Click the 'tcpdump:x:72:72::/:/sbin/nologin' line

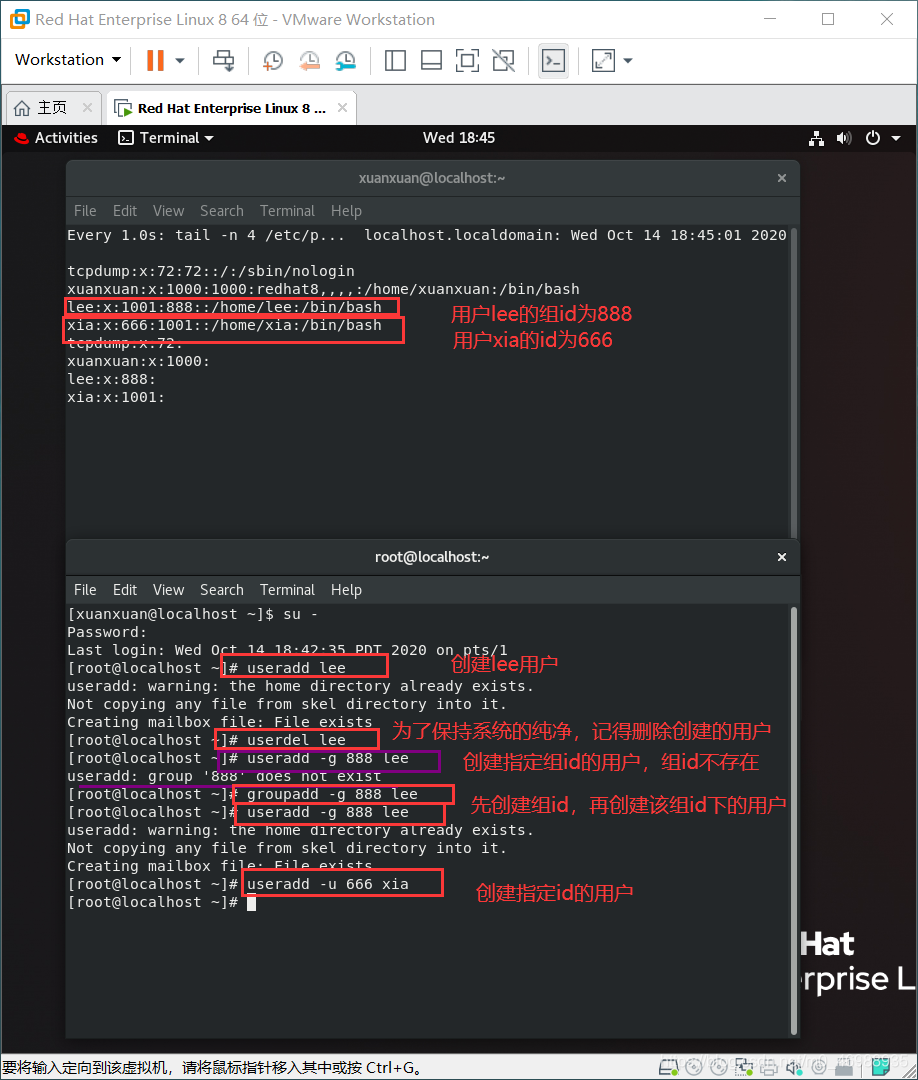click(211, 271)
